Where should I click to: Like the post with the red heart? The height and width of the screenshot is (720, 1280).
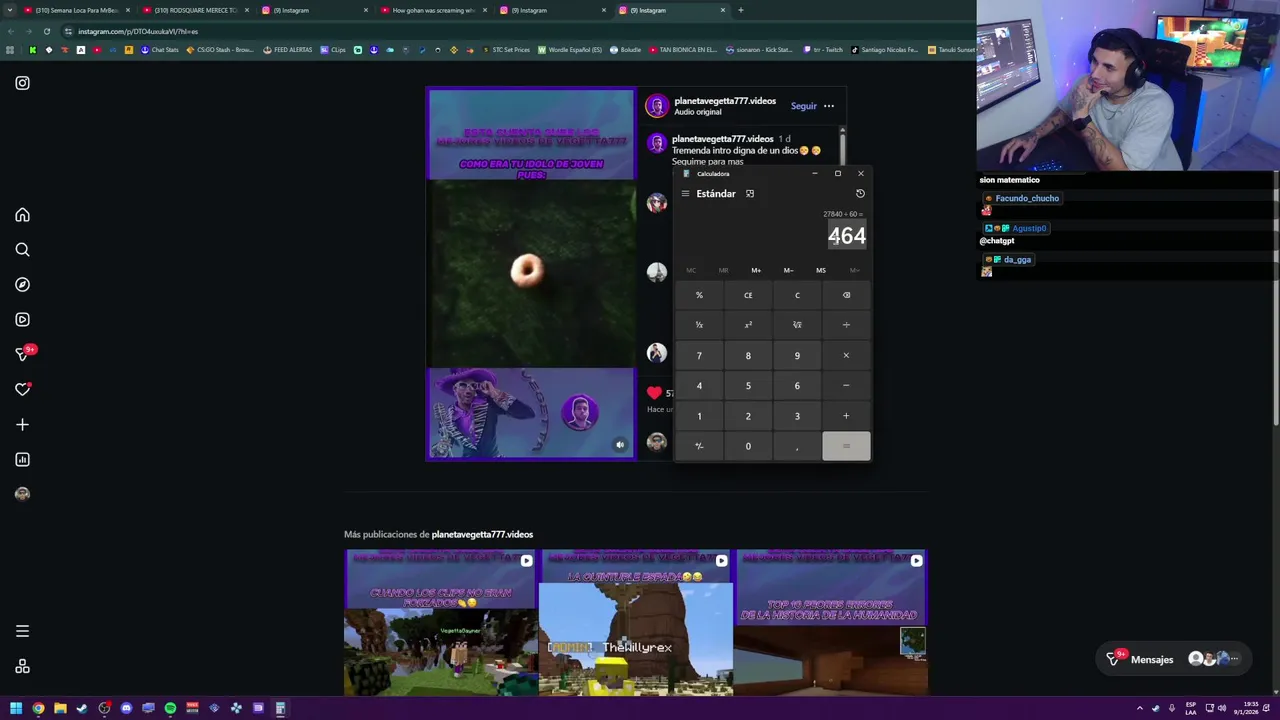(x=654, y=393)
